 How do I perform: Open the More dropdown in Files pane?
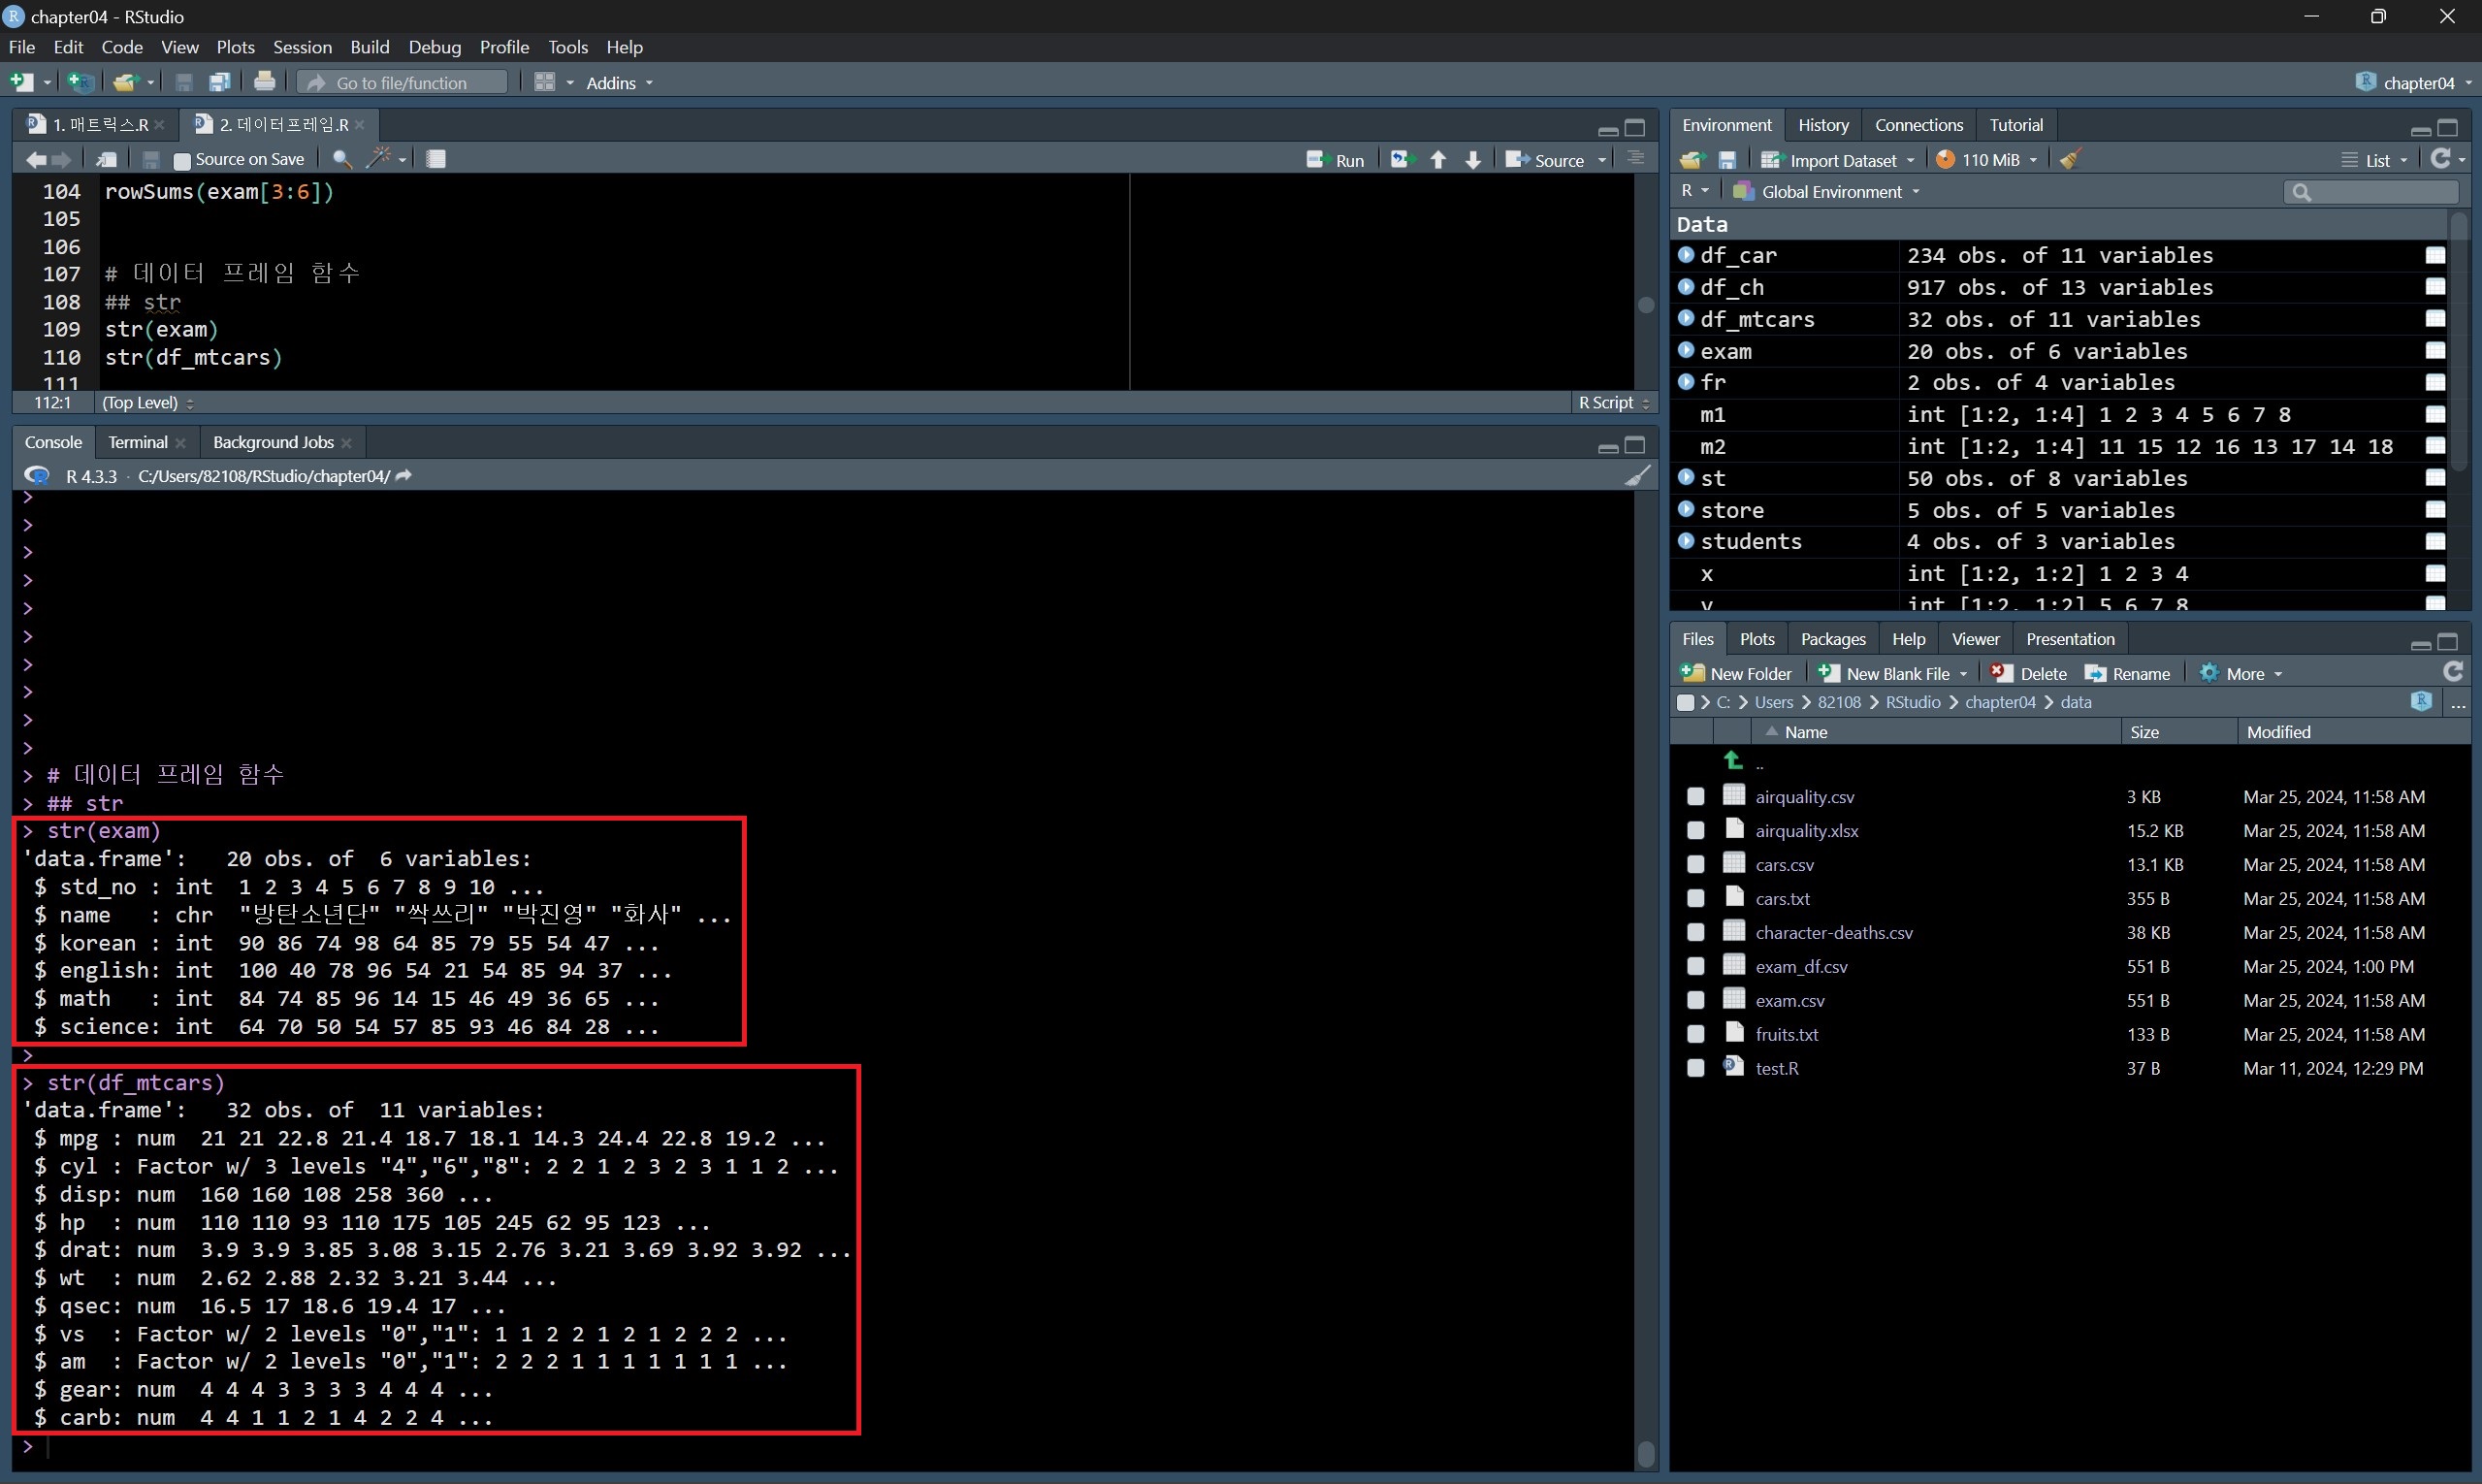(2243, 674)
